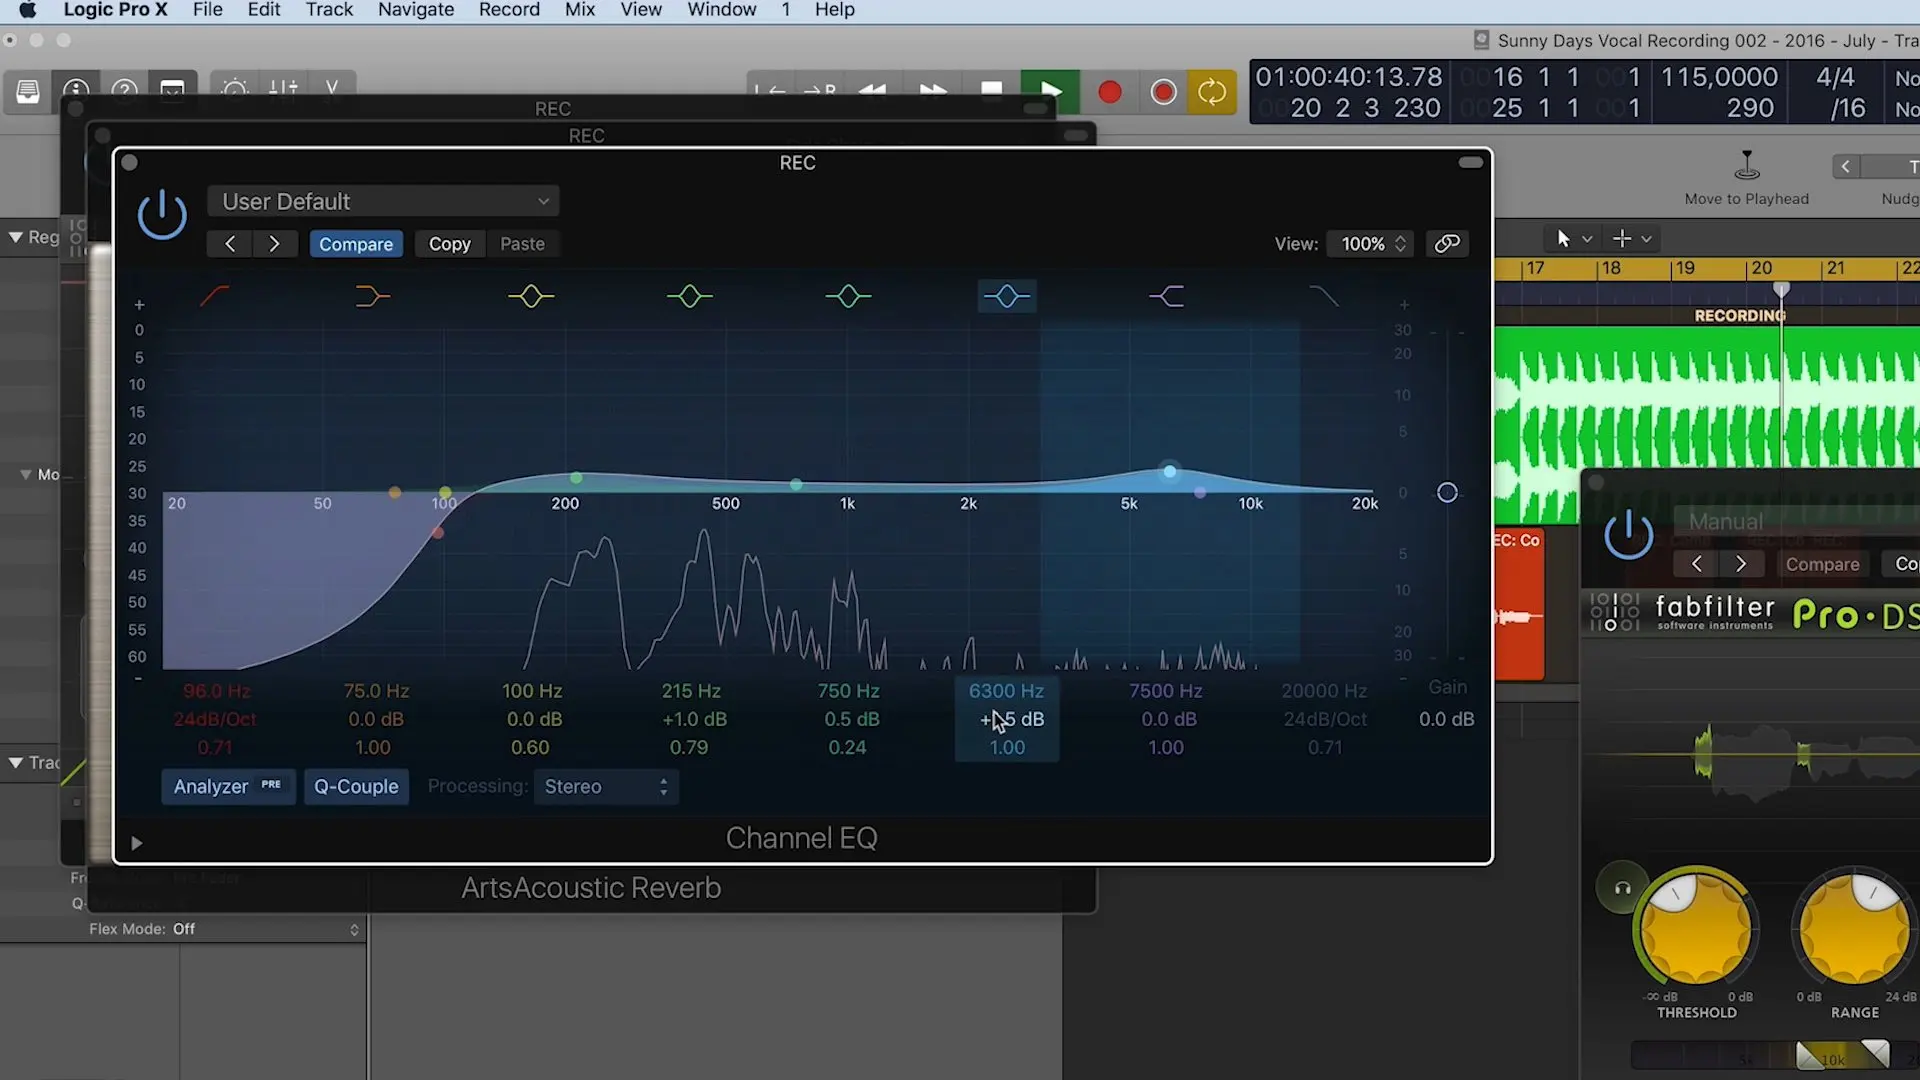Click the Channel EQ link chain icon
1920x1080 pixels.
1447,244
